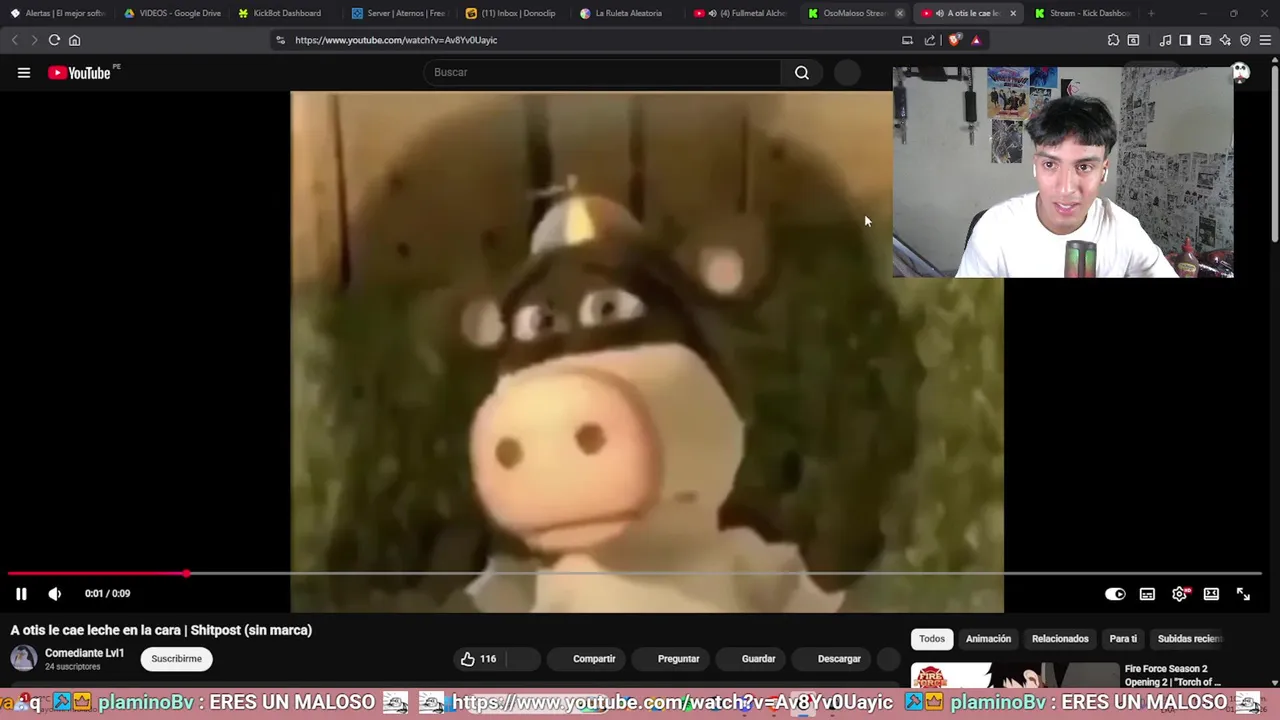
Task: Open the account avatar at top right
Action: [1240, 72]
